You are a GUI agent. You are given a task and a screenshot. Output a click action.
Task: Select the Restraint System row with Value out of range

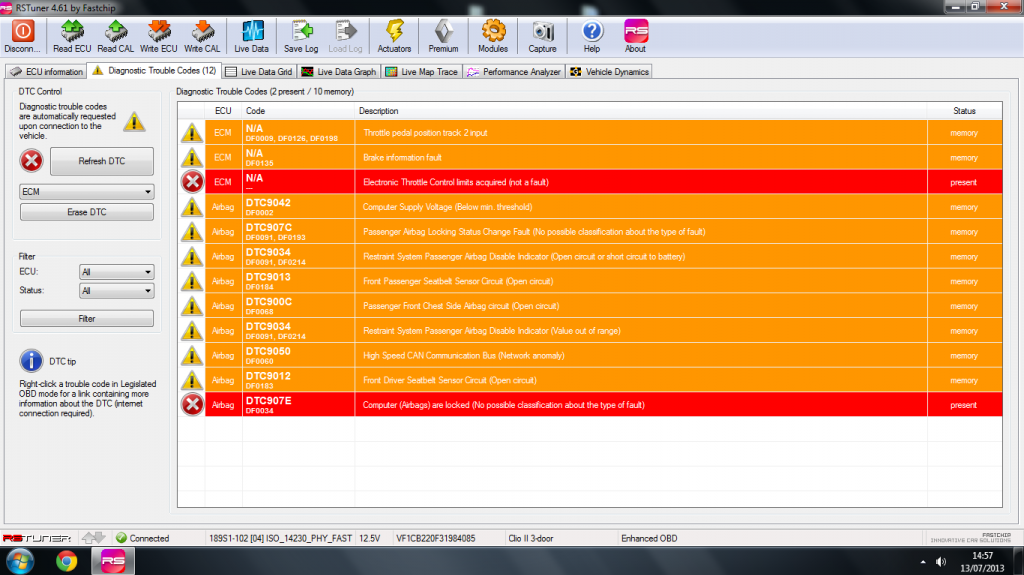590,331
